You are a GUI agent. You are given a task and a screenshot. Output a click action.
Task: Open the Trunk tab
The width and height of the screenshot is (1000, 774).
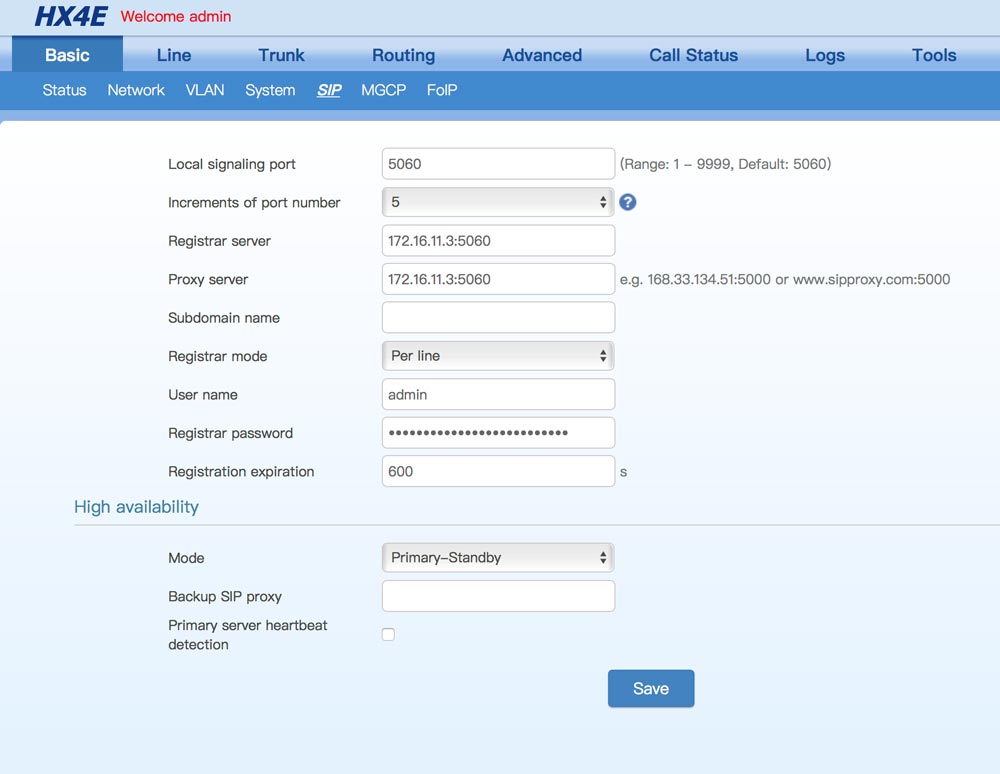click(281, 55)
